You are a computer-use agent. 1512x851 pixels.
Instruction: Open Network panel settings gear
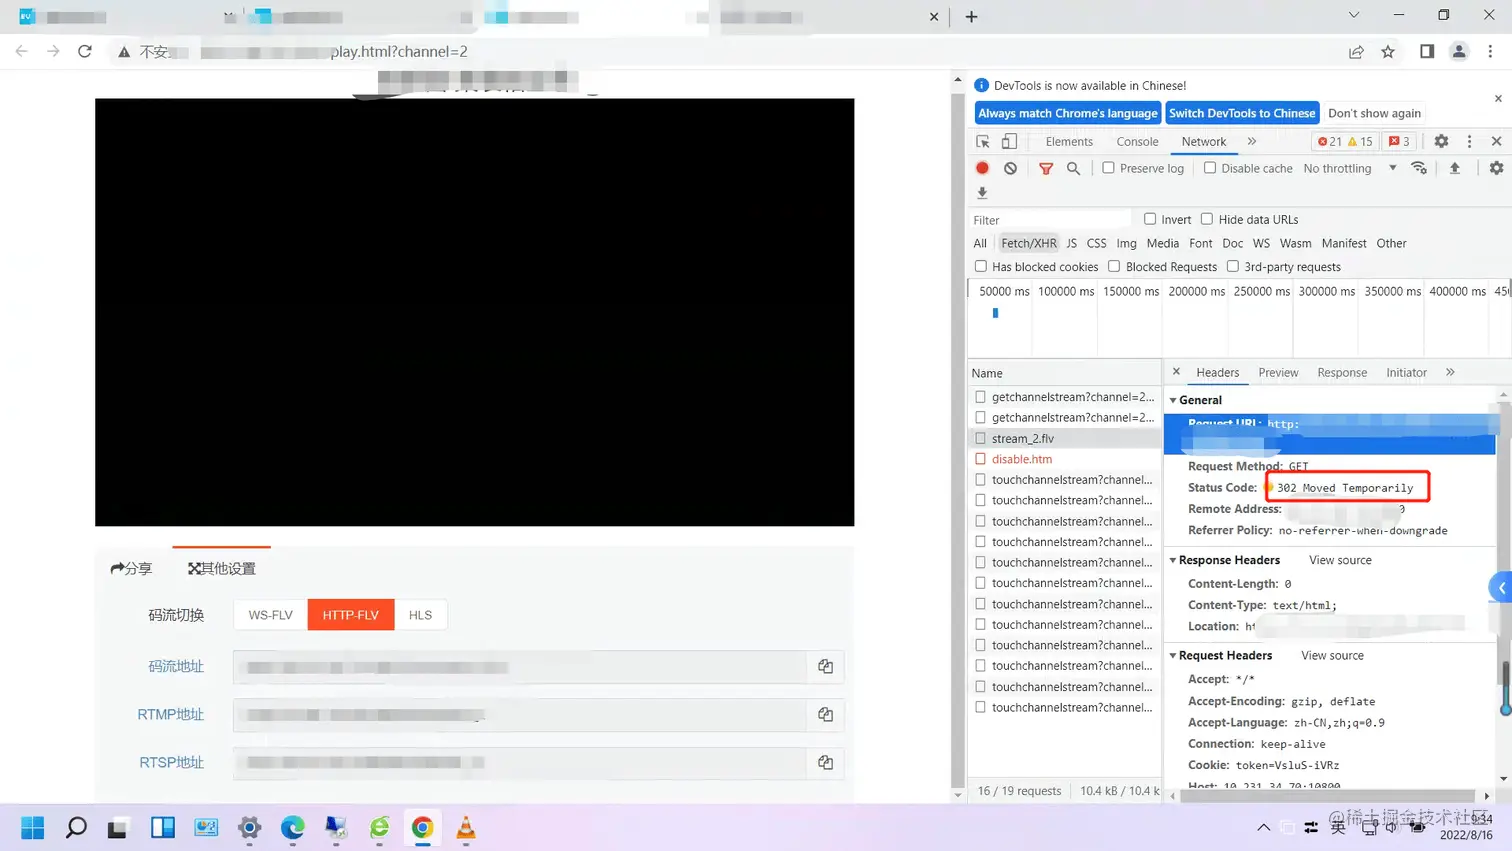pyautogui.click(x=1496, y=168)
